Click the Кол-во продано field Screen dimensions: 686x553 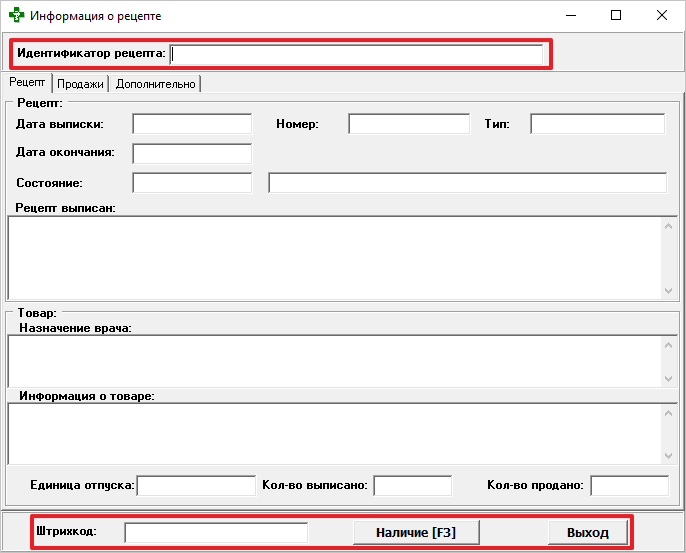click(629, 485)
